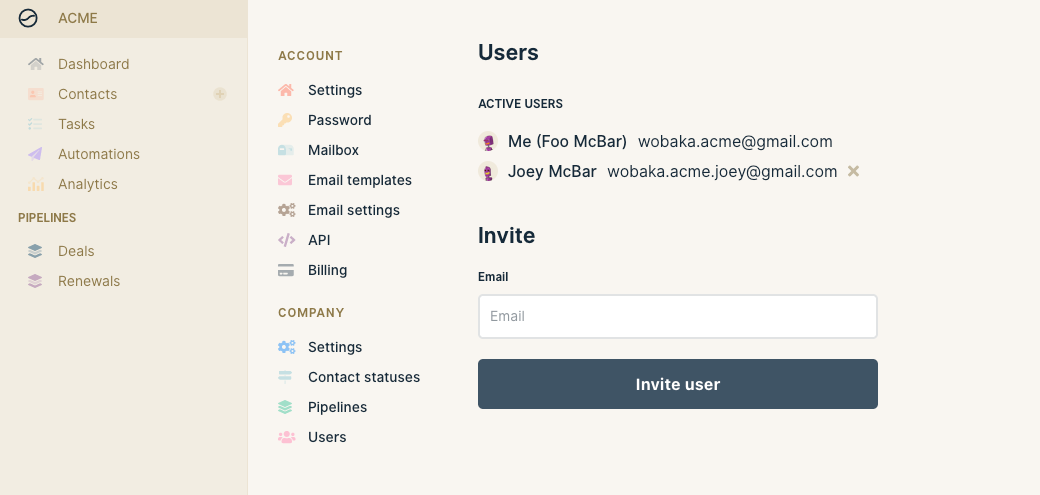Click the Deals pipeline stack icon
The height and width of the screenshot is (495, 1040).
click(35, 251)
